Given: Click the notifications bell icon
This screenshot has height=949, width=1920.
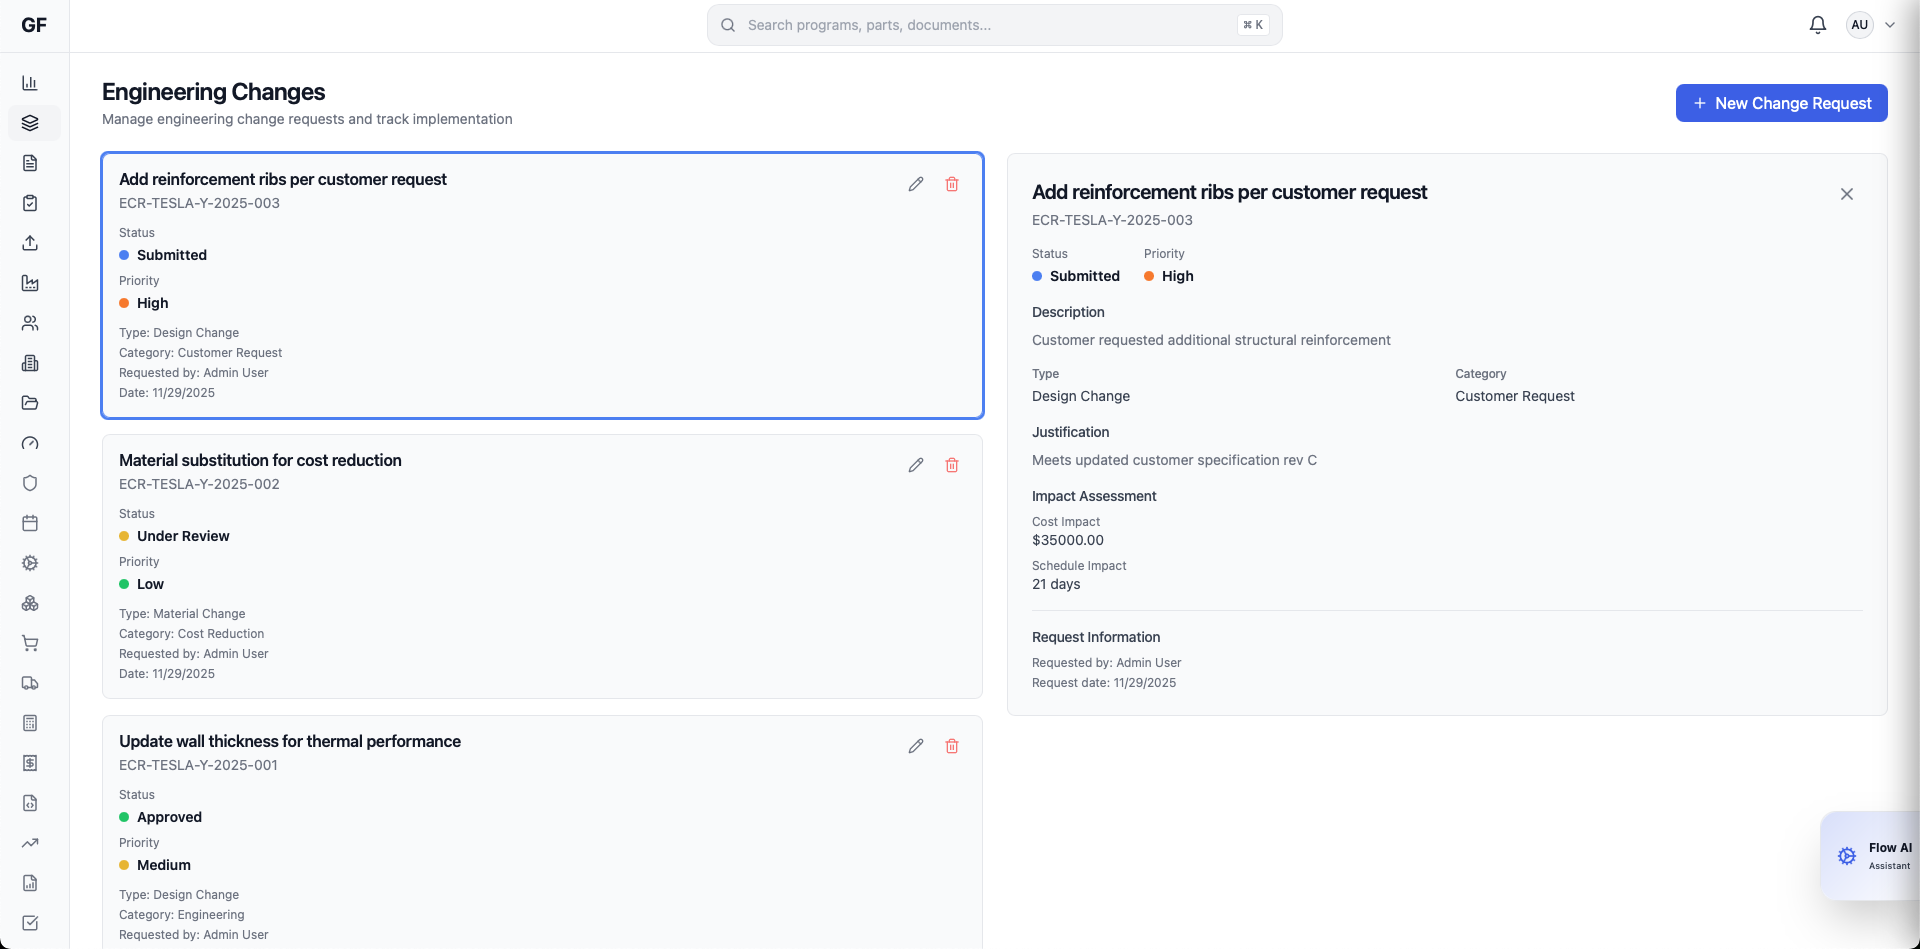Looking at the screenshot, I should click(x=1817, y=24).
